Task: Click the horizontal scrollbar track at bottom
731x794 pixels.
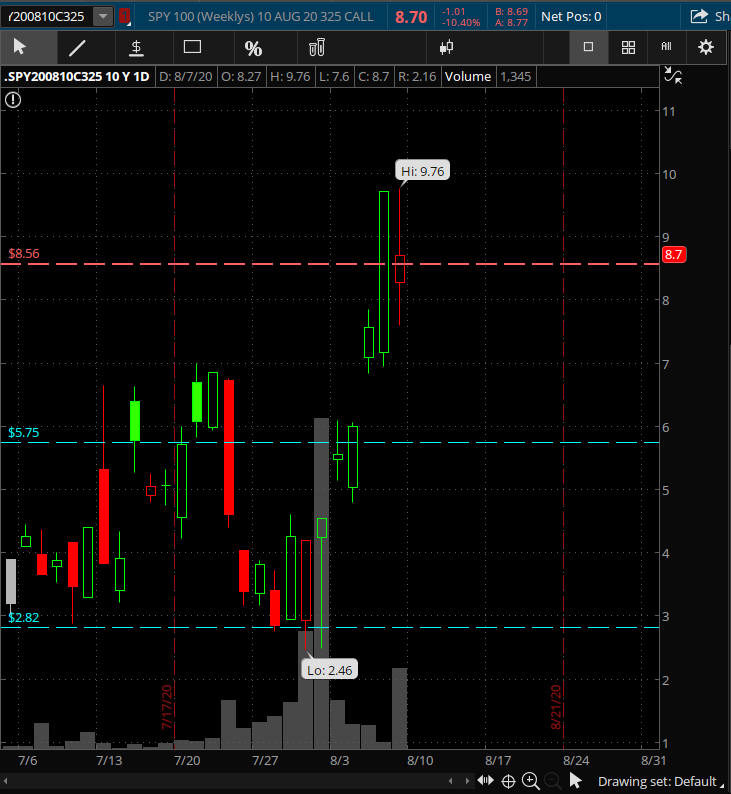Action: (x=225, y=781)
